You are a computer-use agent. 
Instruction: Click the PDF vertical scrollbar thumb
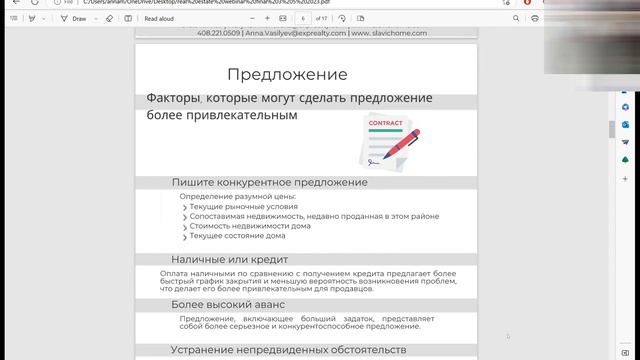click(611, 129)
